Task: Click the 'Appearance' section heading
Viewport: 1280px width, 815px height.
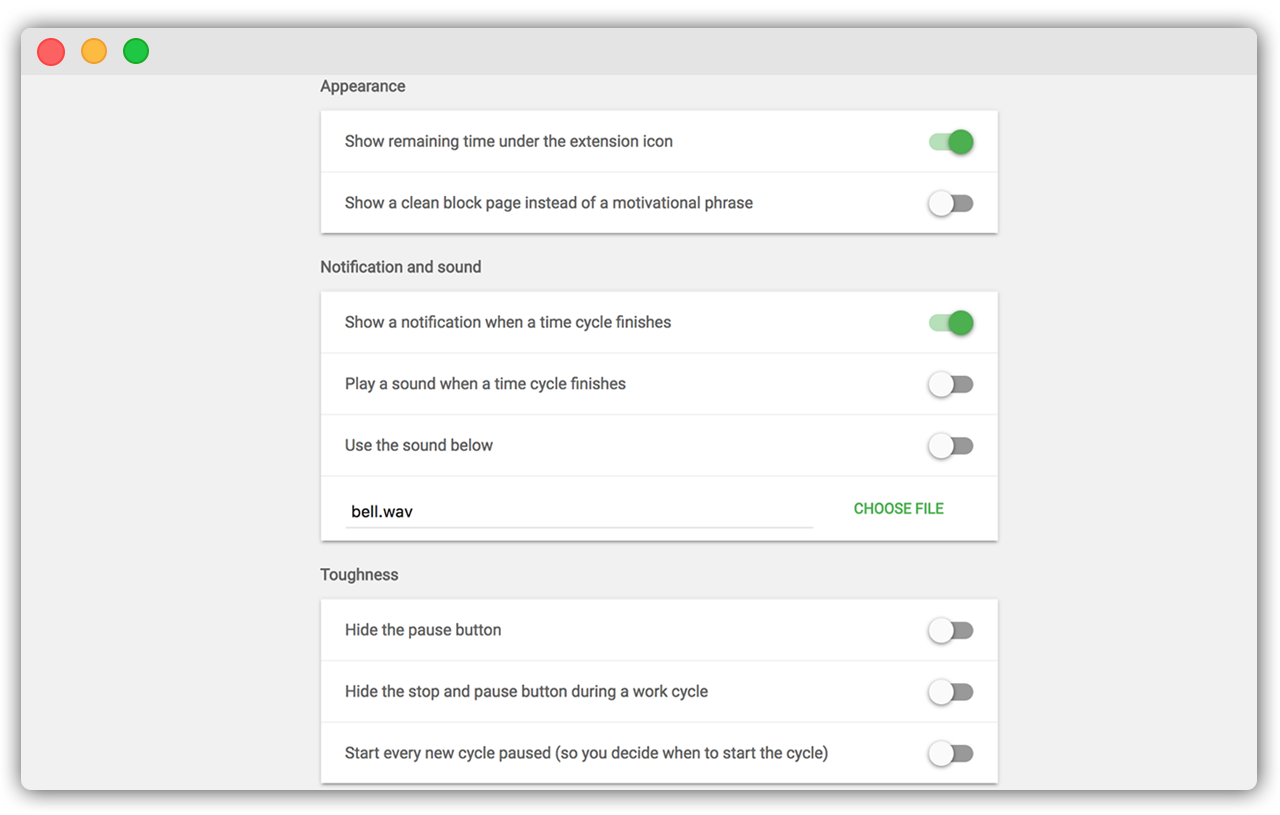Action: (362, 87)
